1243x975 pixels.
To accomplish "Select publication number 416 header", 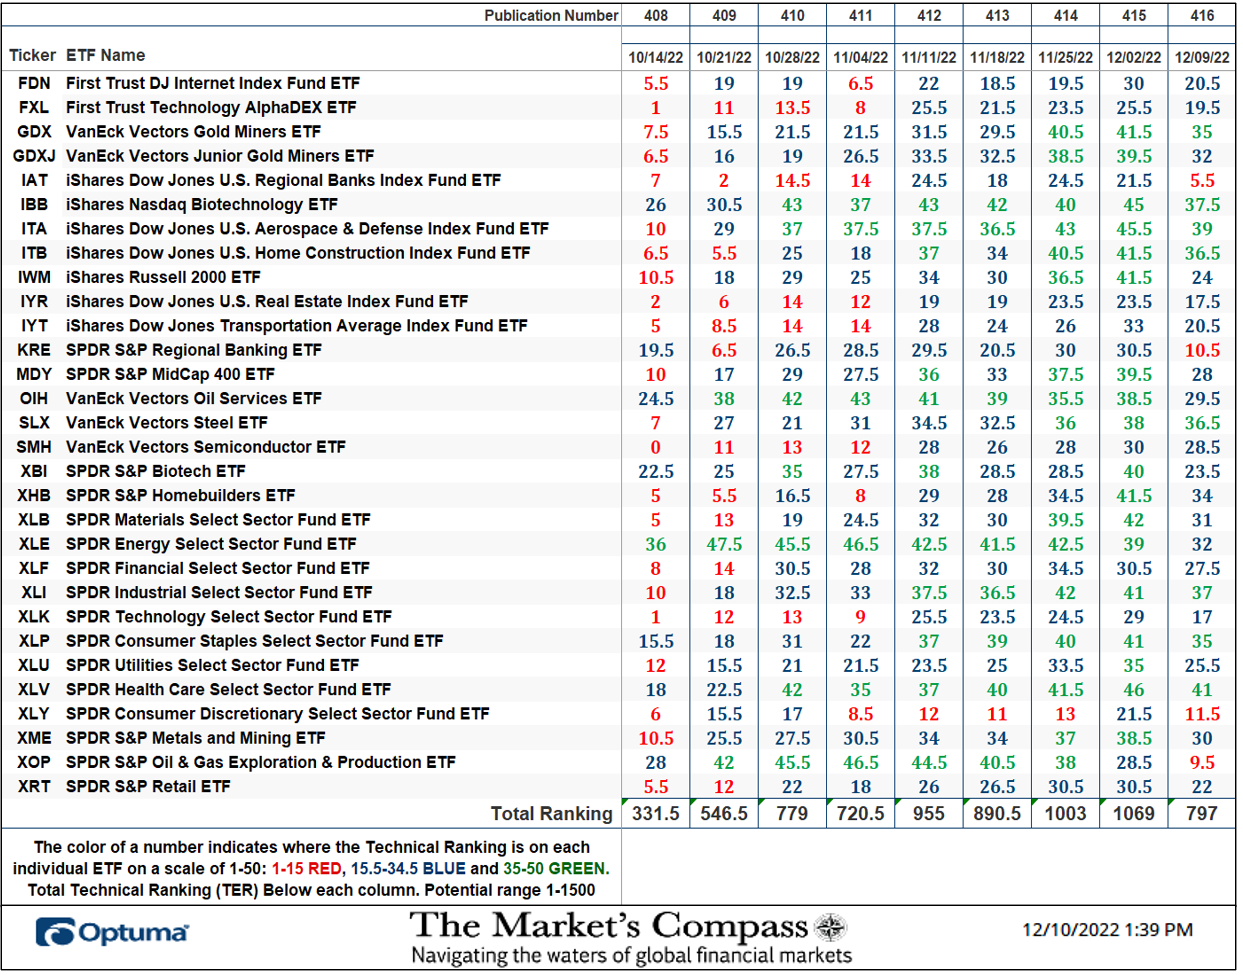I will coord(1202,15).
